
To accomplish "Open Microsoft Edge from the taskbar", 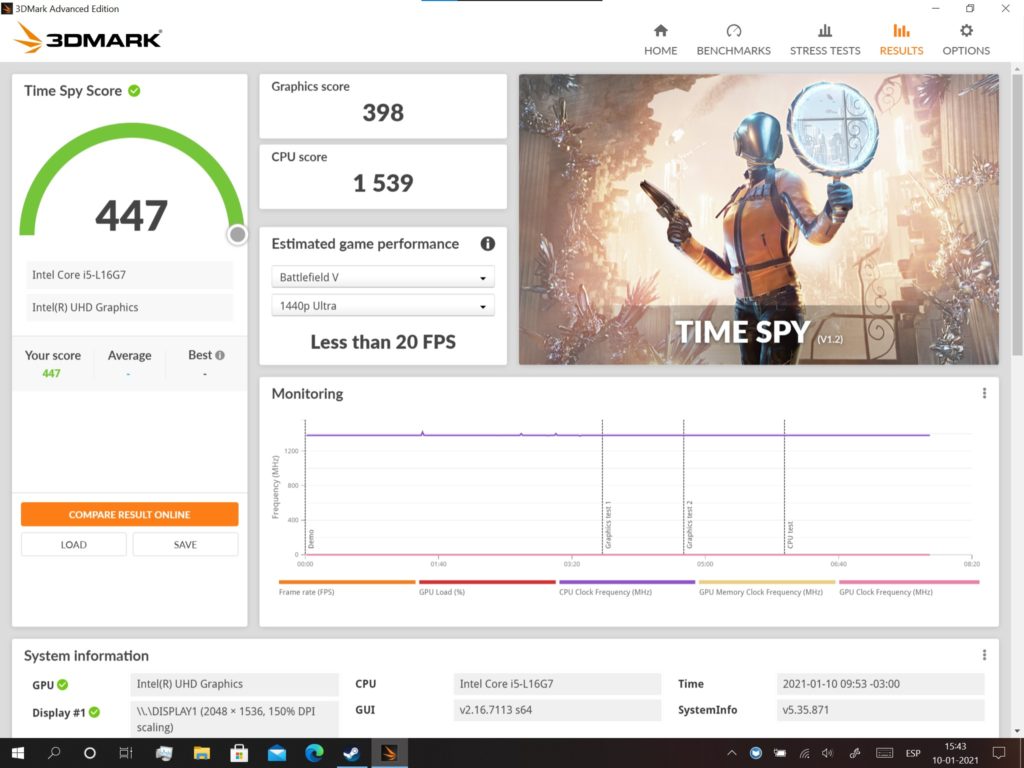I will (314, 753).
